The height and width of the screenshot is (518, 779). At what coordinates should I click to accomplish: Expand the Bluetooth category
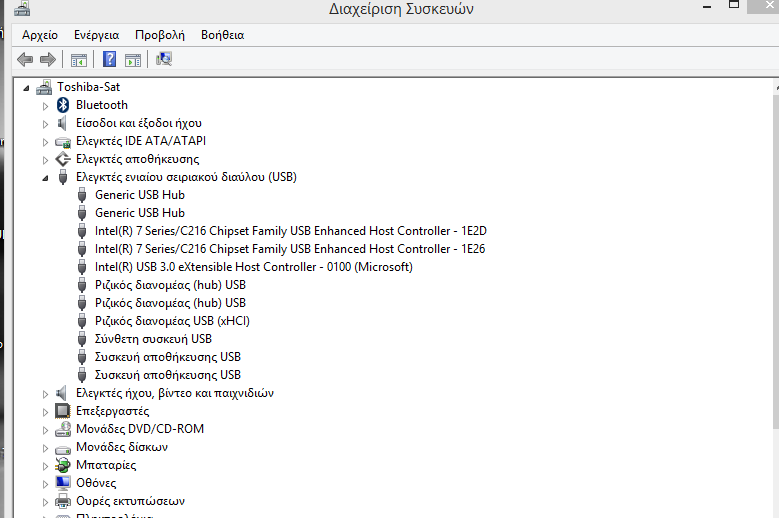(x=45, y=106)
